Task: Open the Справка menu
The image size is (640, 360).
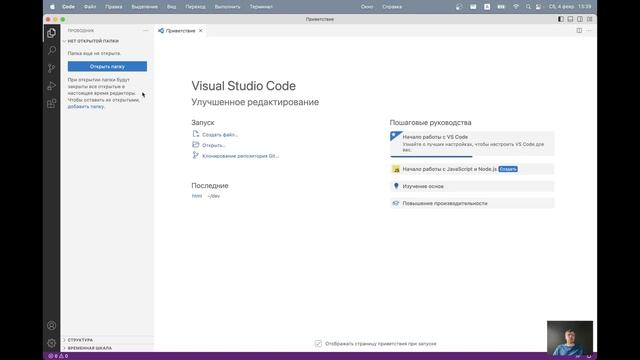Action: [392, 7]
